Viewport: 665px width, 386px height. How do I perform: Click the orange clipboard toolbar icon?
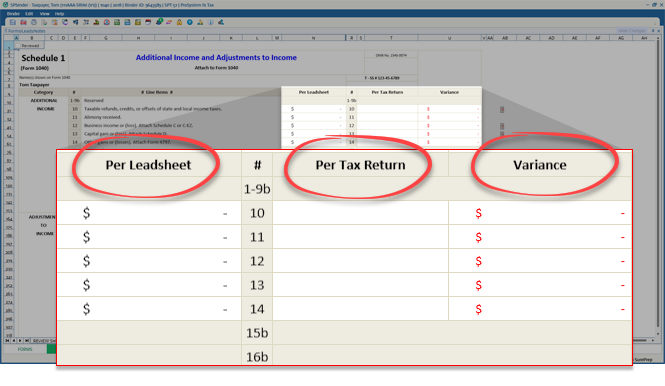(x=55, y=22)
